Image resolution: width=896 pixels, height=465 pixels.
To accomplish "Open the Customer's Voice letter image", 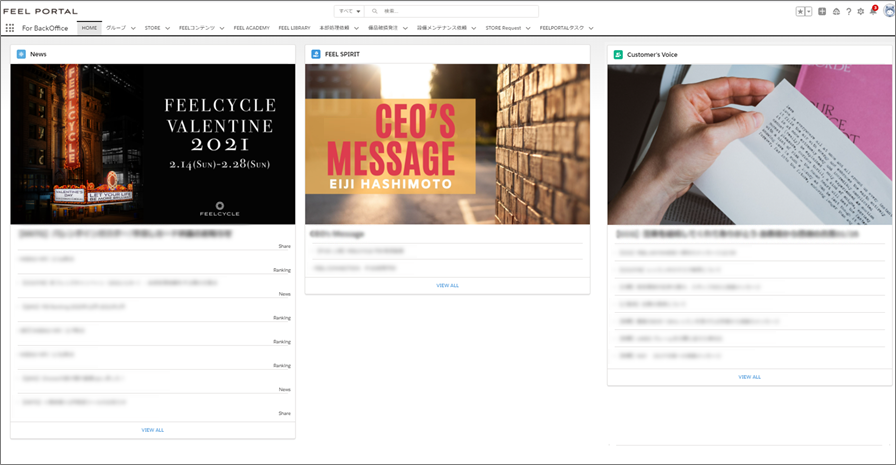I will pyautogui.click(x=750, y=145).
